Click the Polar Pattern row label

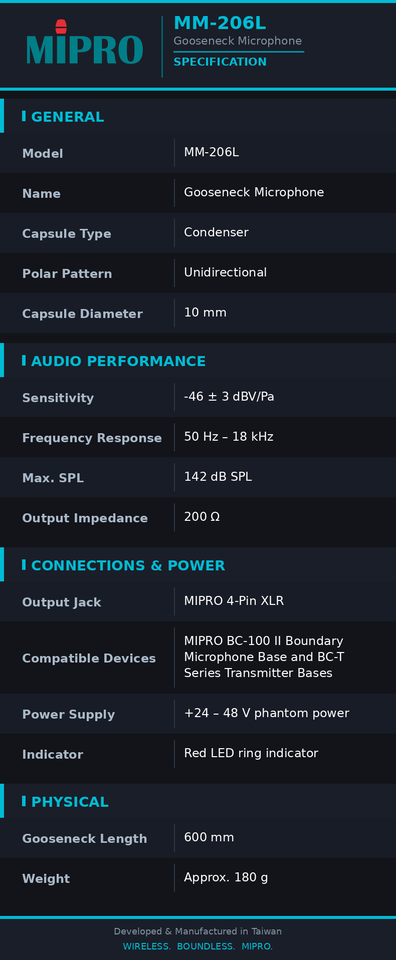coord(67,274)
